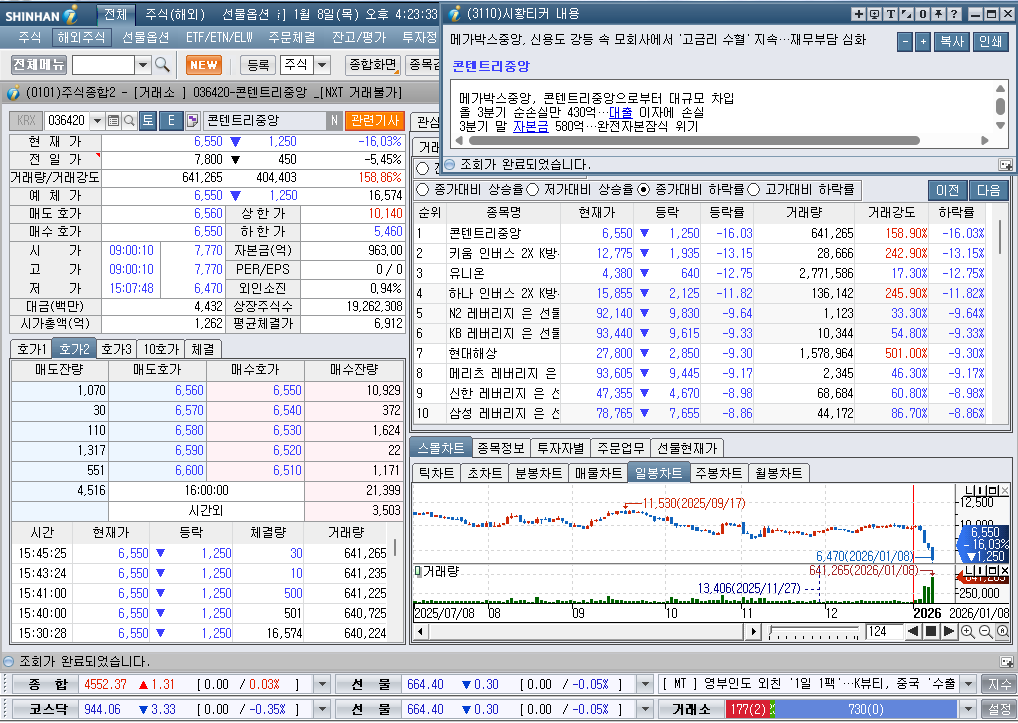Image resolution: width=1018 pixels, height=723 pixels.
Task: Zoom out on the chart
Action: point(986,631)
